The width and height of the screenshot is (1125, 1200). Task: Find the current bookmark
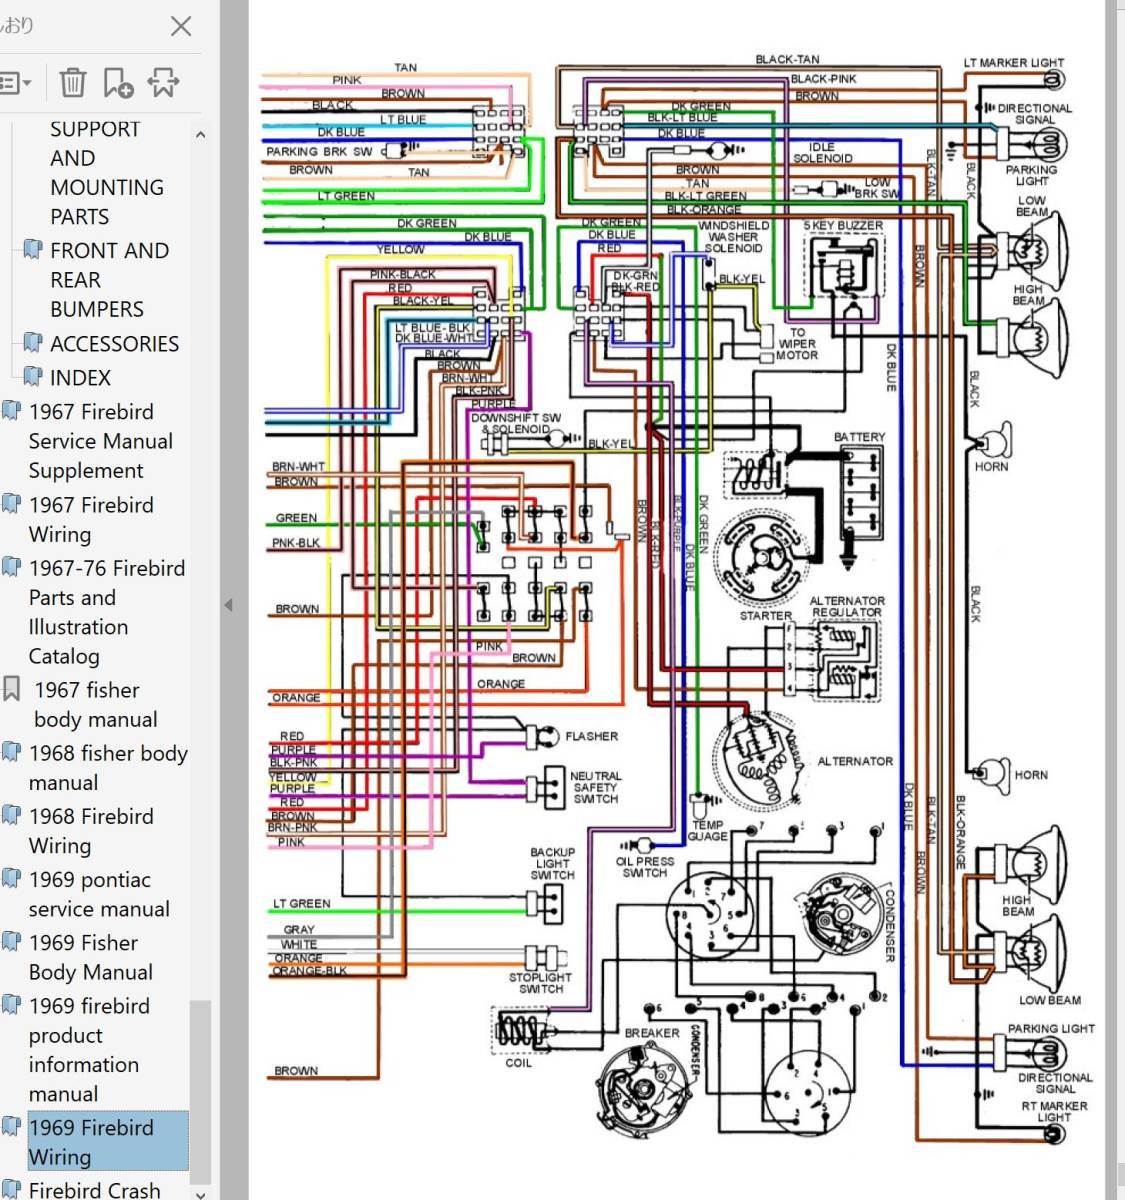click(x=164, y=83)
